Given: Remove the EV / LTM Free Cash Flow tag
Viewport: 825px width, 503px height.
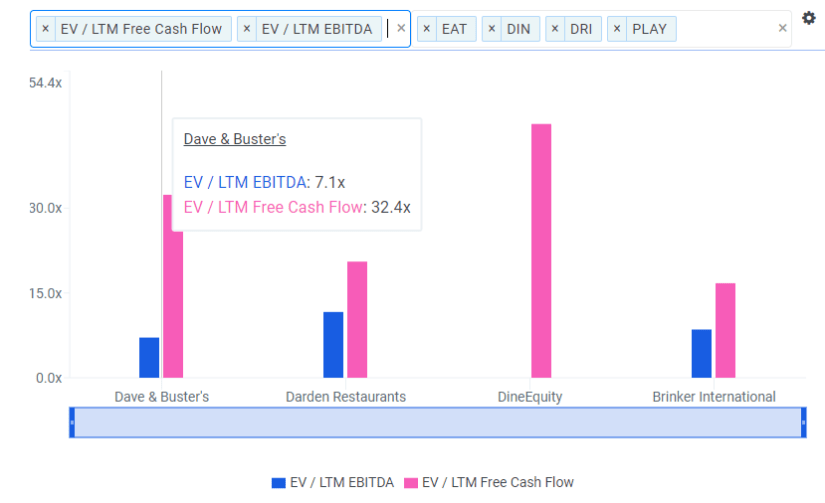Looking at the screenshot, I should tap(45, 29).
